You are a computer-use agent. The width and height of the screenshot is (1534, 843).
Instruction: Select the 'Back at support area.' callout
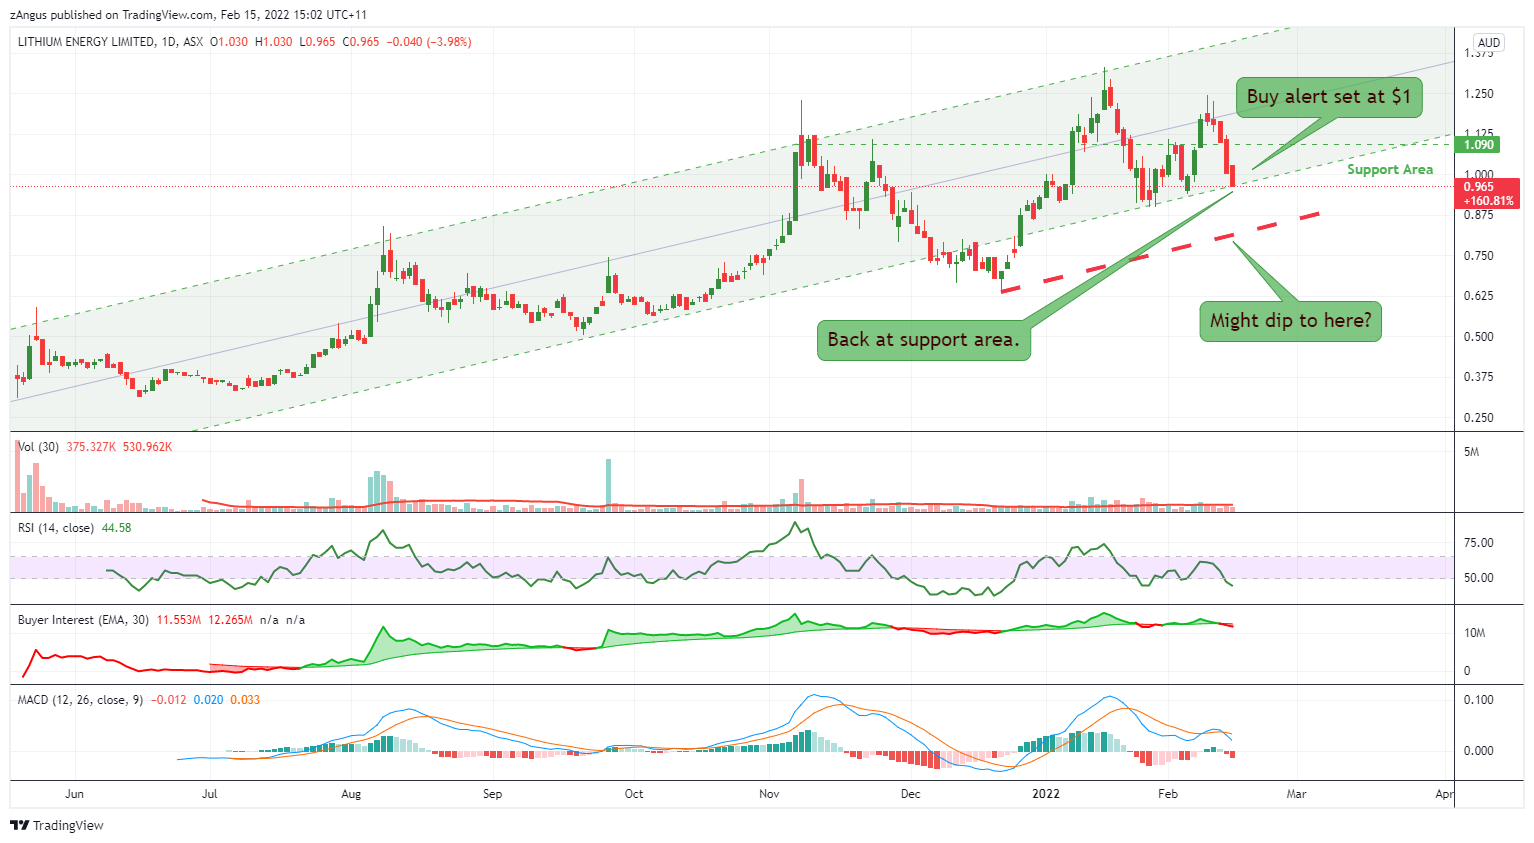tap(923, 339)
